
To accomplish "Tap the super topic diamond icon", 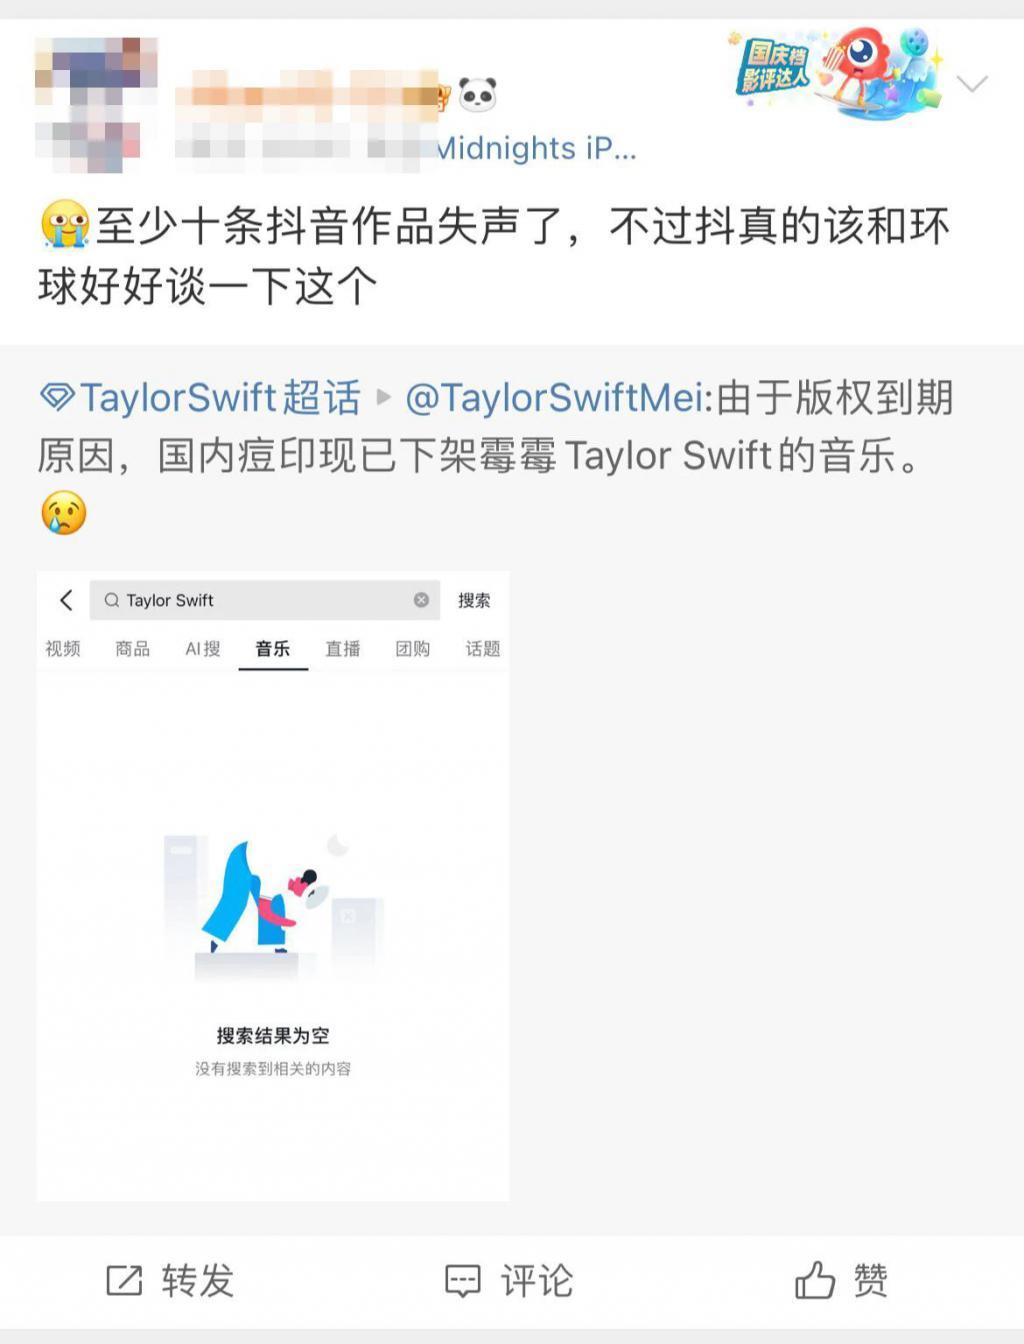I will [x=56, y=397].
